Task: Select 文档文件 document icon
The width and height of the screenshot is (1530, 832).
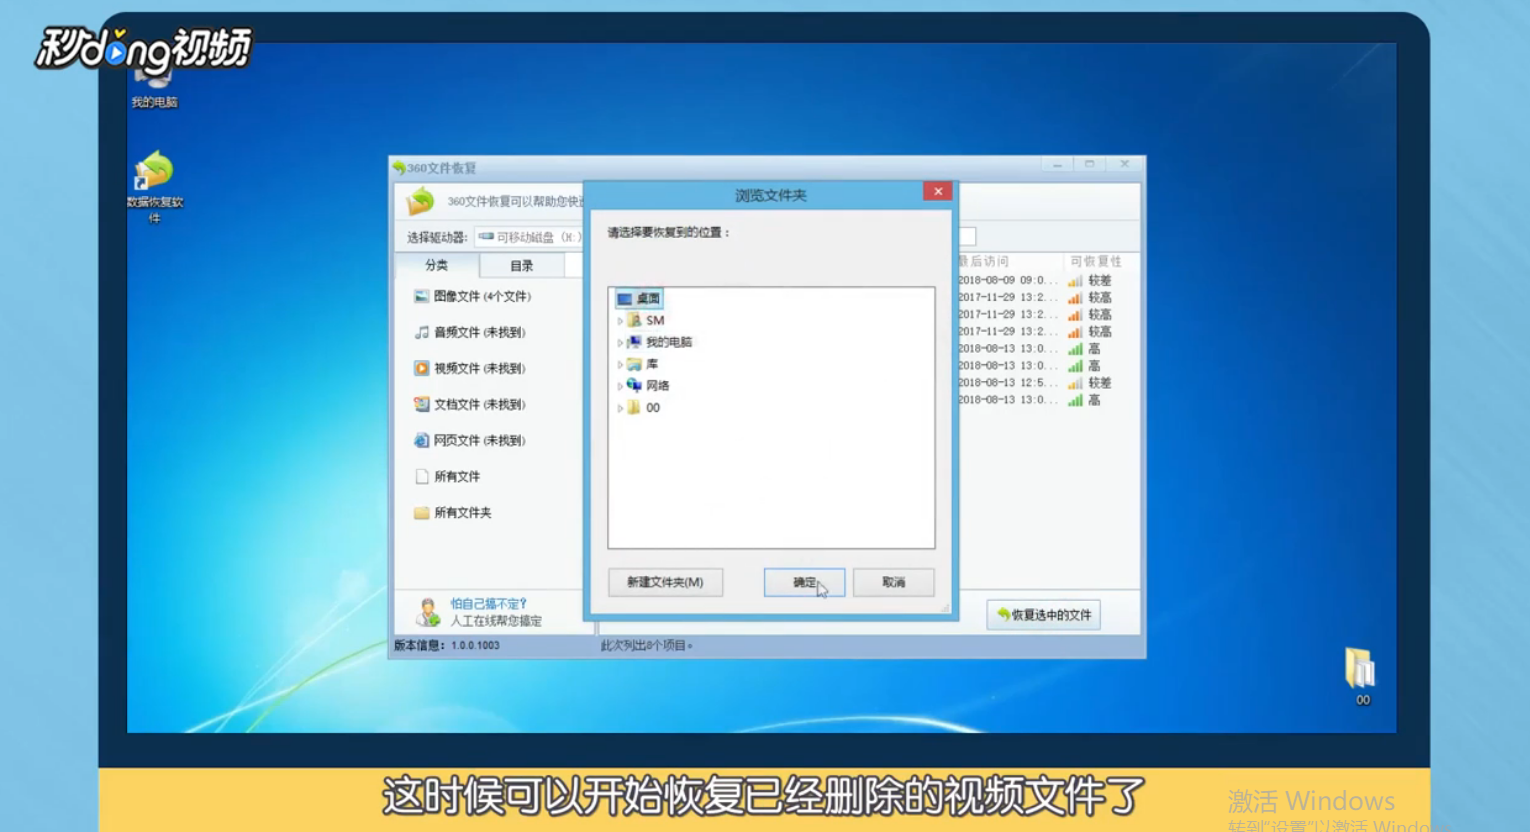Action: point(422,404)
